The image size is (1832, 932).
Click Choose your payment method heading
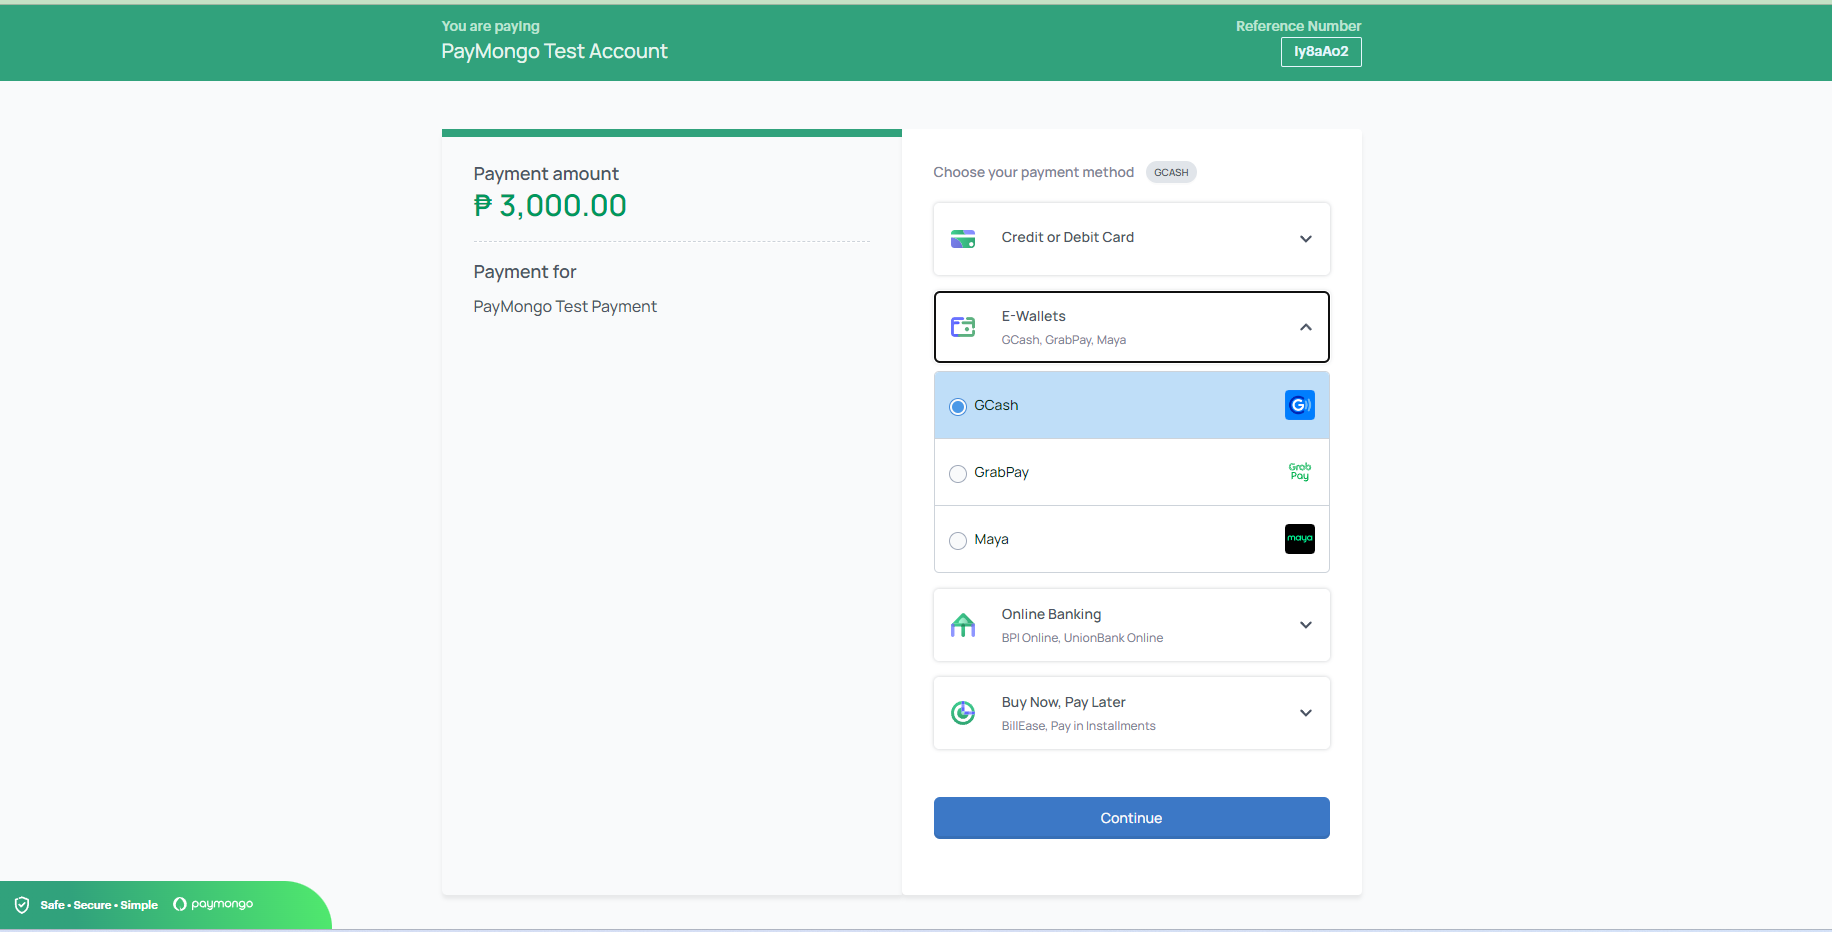[1033, 172]
